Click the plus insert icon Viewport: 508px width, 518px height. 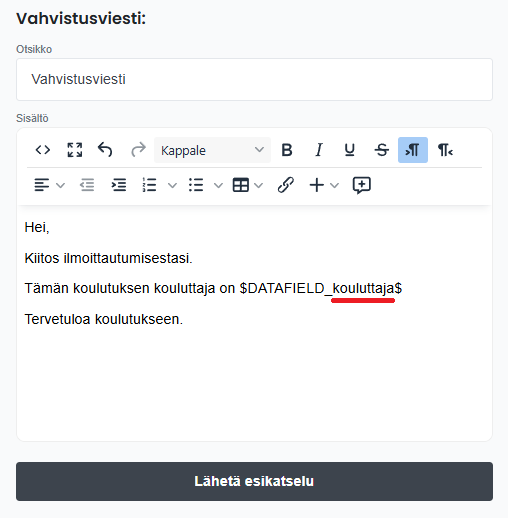coord(317,185)
